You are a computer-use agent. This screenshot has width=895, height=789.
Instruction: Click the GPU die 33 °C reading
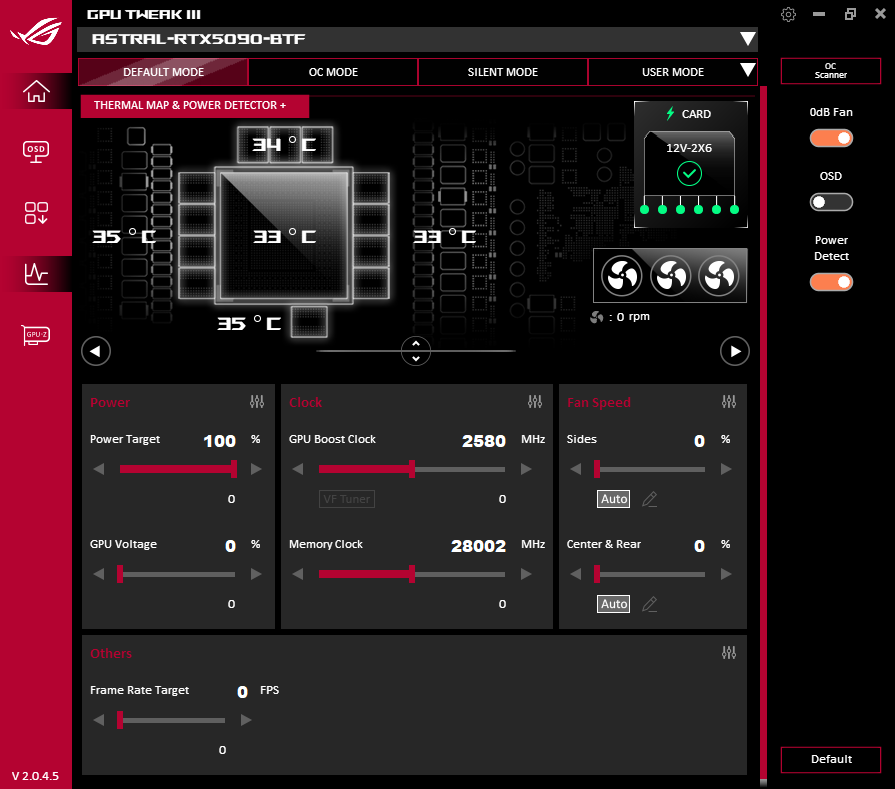coord(284,236)
